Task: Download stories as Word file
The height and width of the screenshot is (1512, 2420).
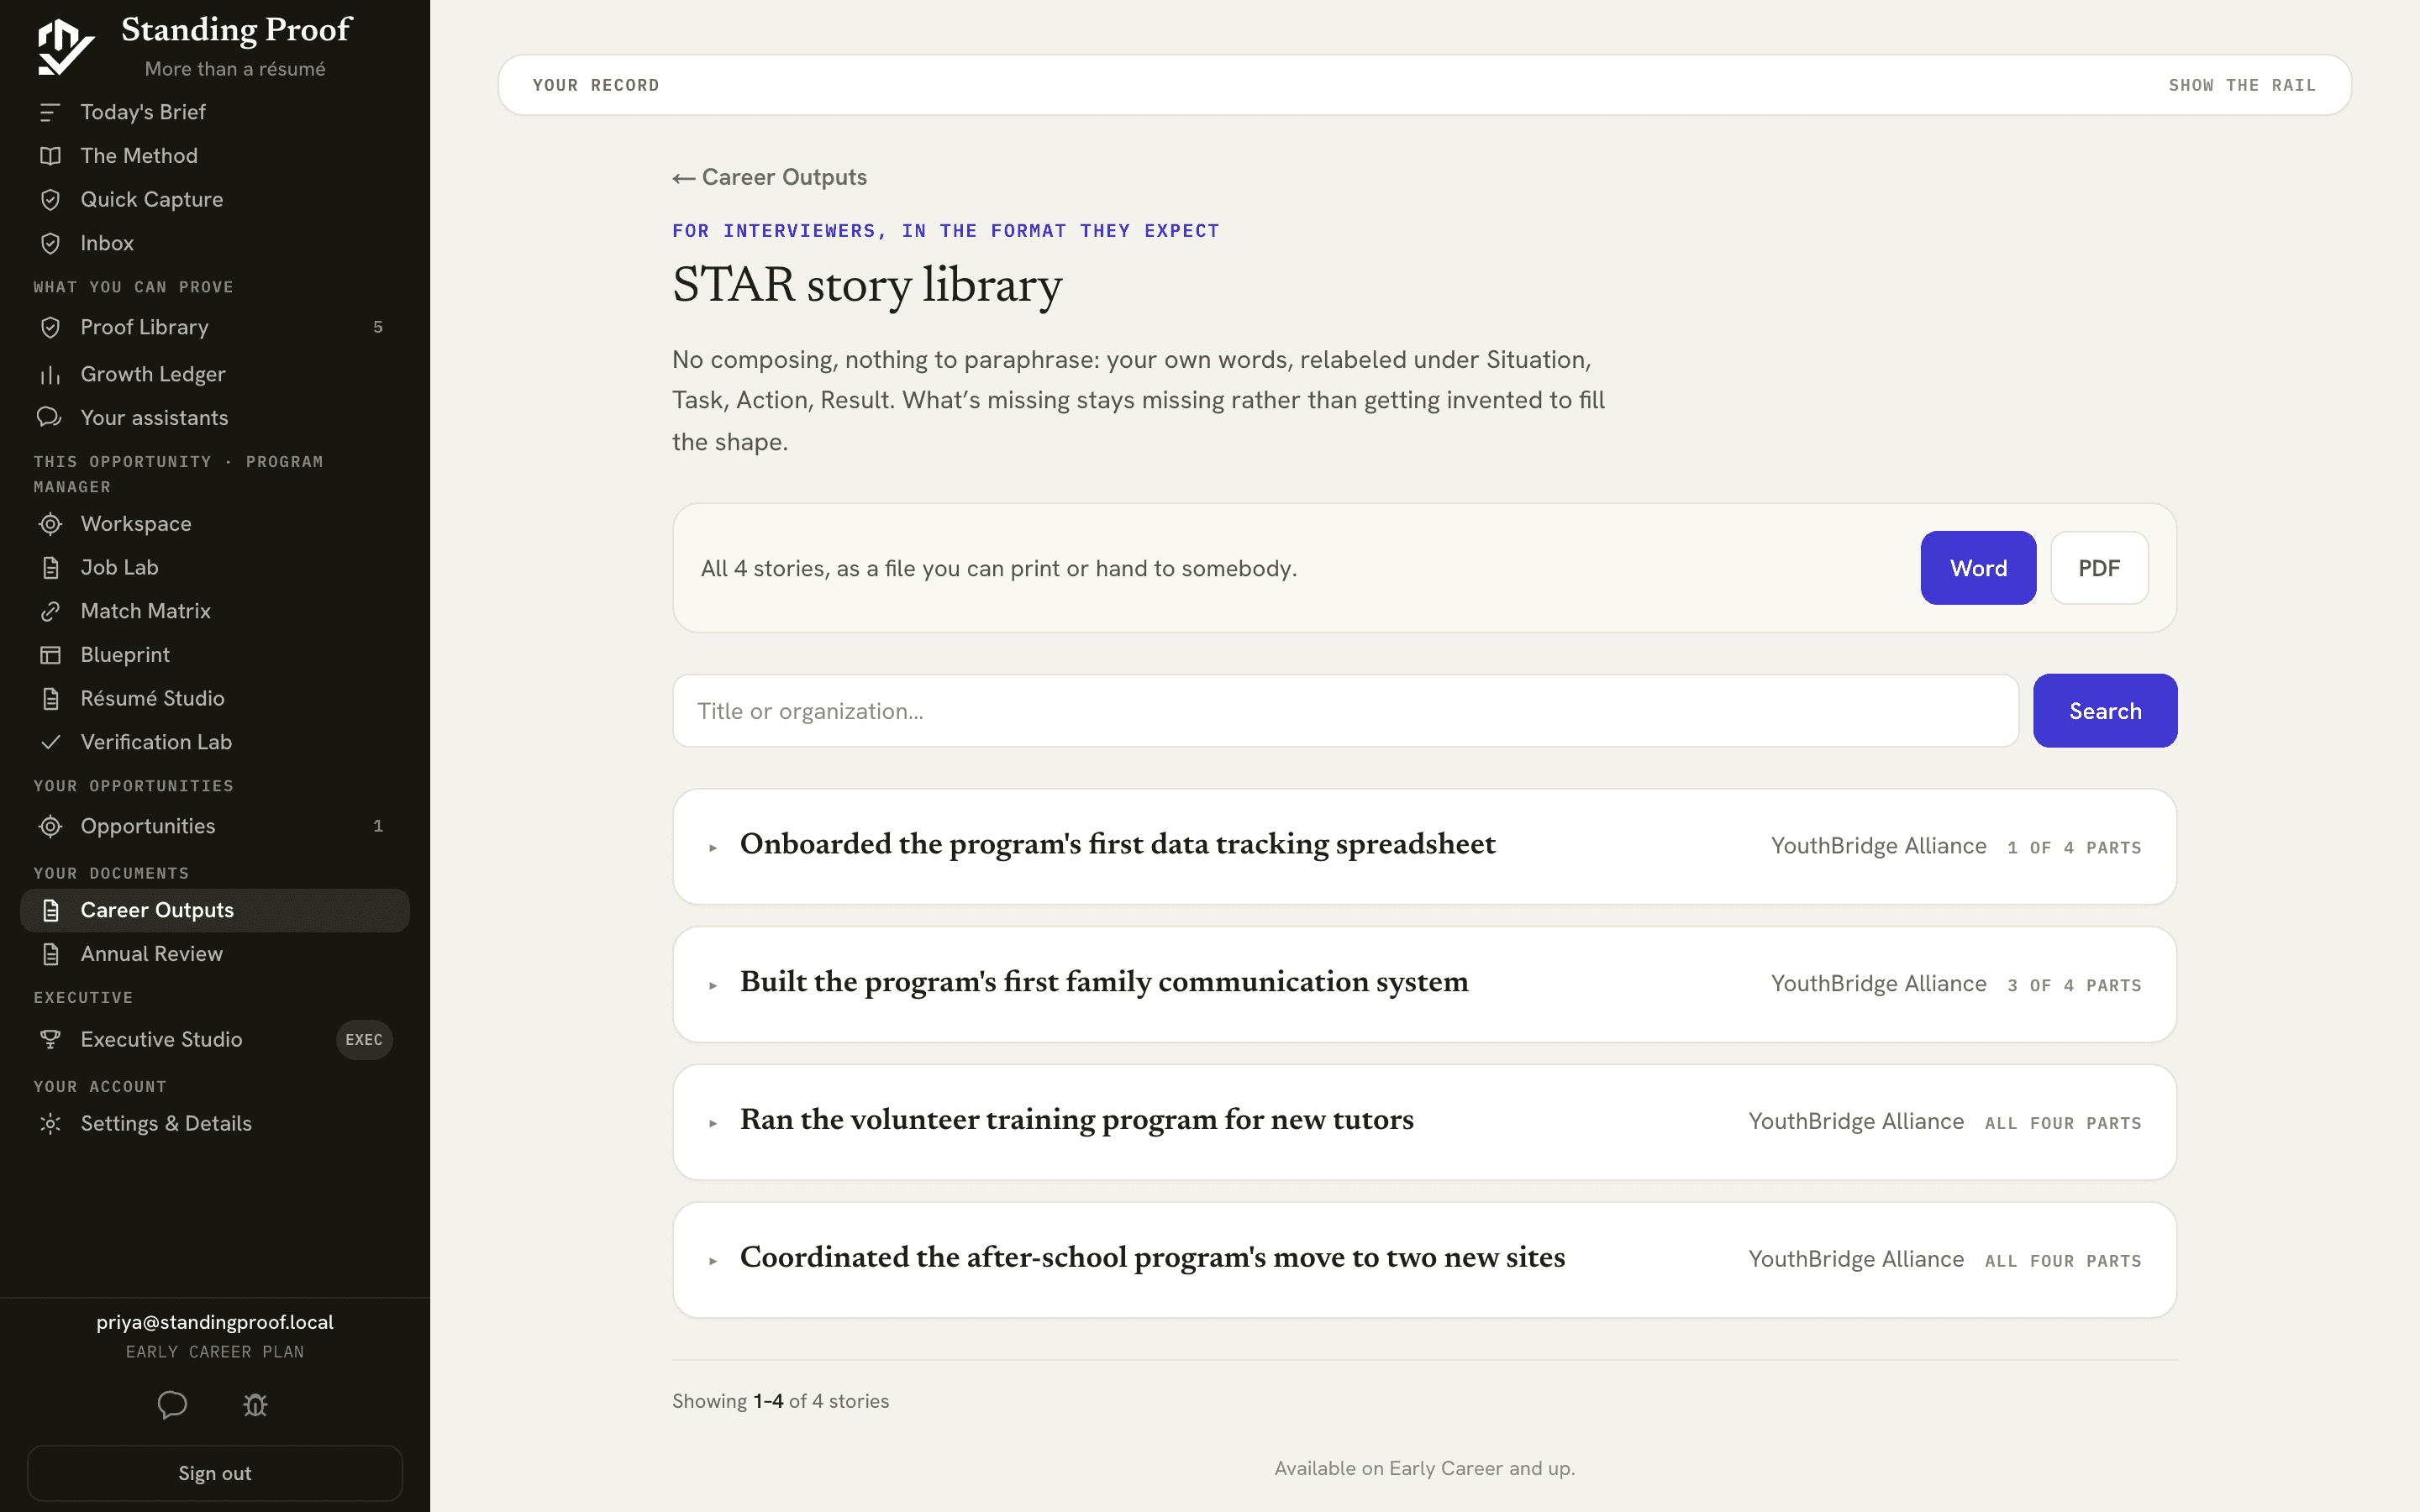Action: [1978, 568]
